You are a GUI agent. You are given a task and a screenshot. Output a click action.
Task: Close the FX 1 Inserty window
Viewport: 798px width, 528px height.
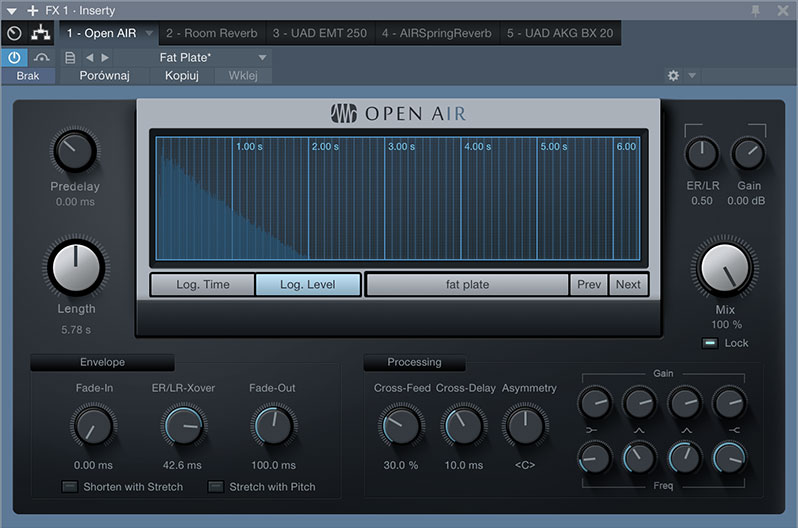tap(783, 10)
